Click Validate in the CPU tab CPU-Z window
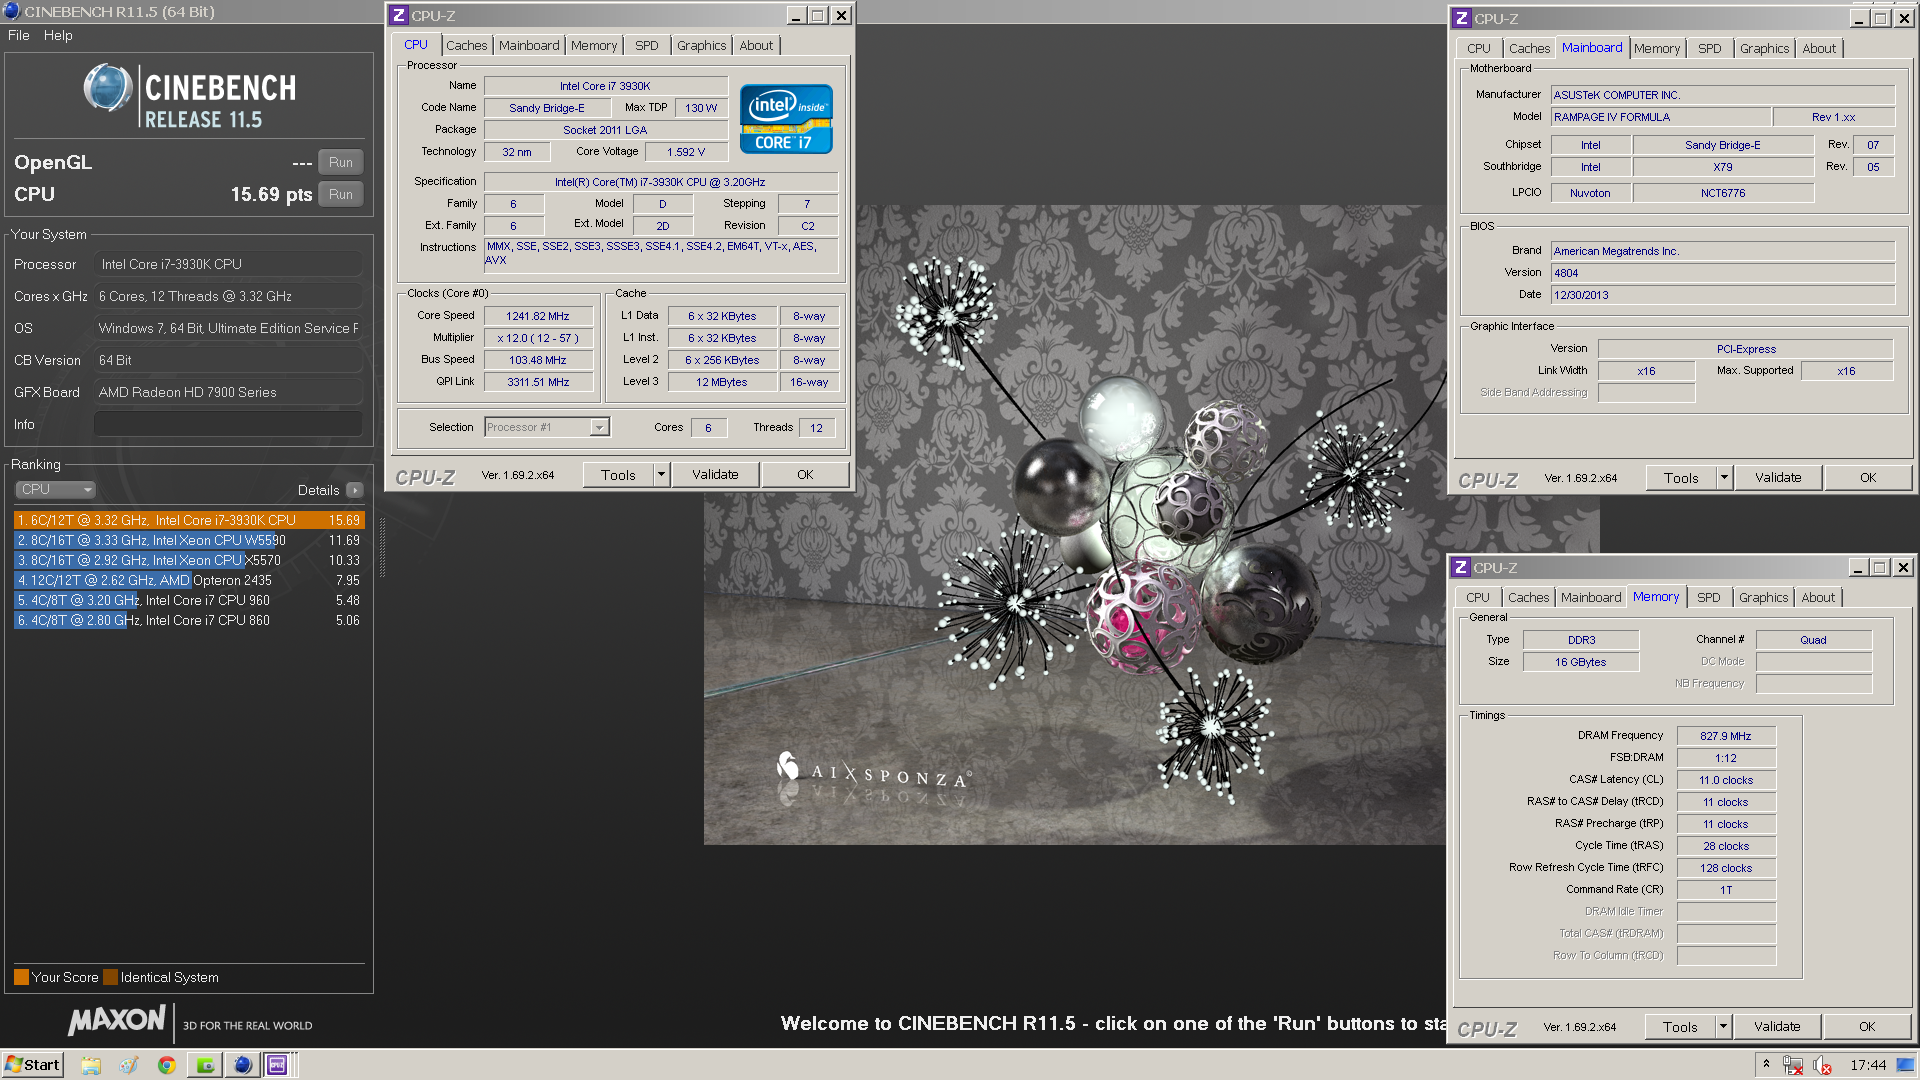 [715, 475]
